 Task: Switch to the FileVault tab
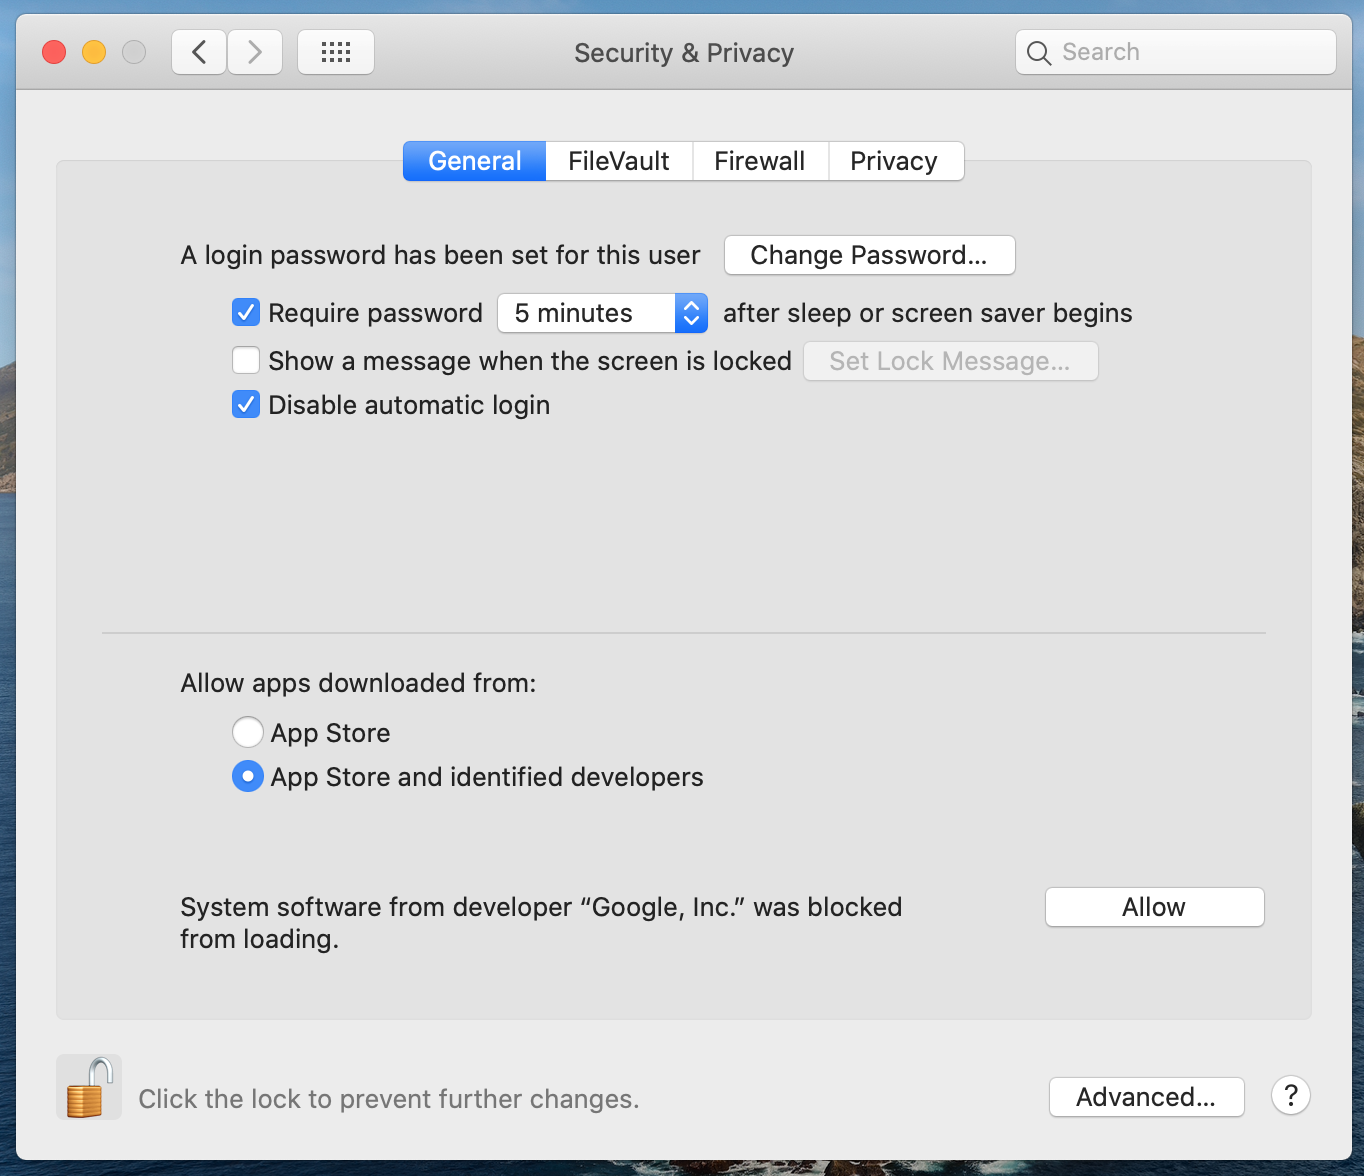[x=618, y=161]
